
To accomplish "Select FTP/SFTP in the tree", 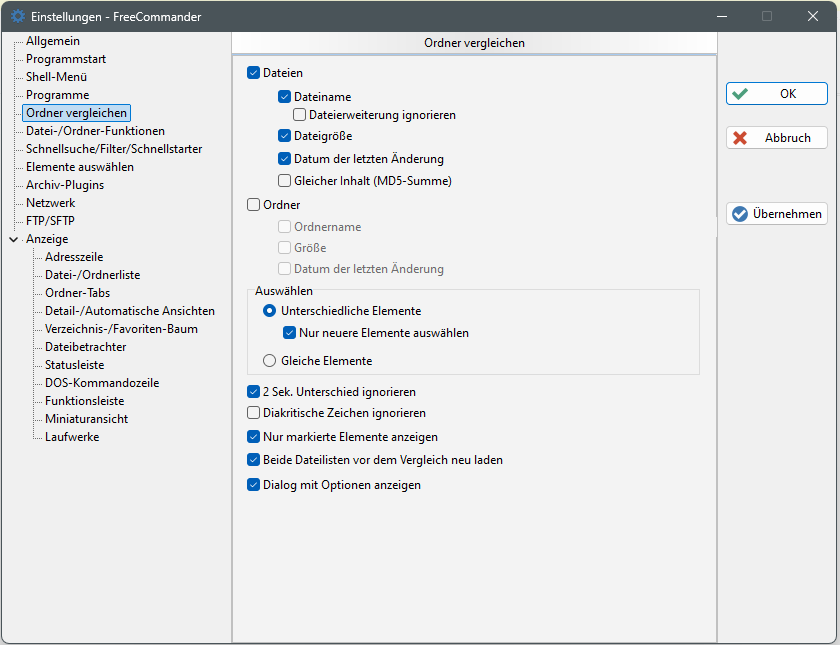I will point(50,221).
